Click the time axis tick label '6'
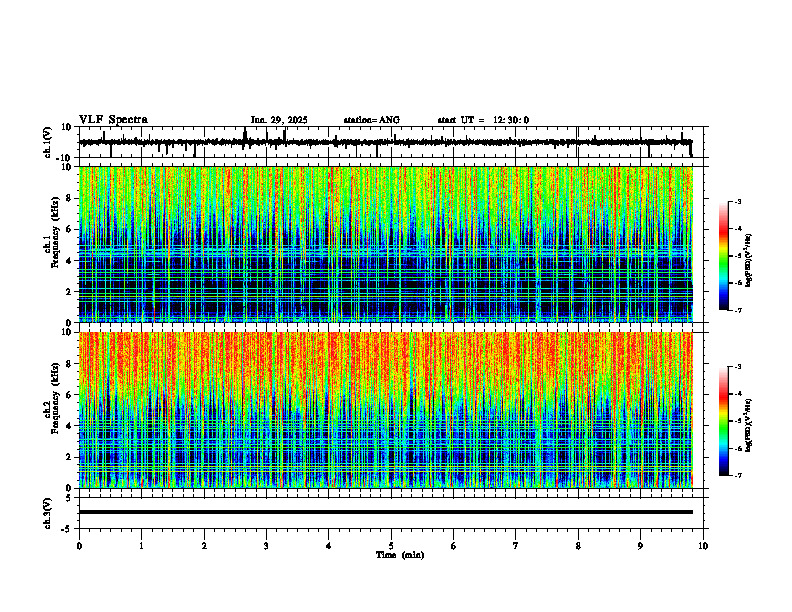792x612 pixels. pos(453,546)
